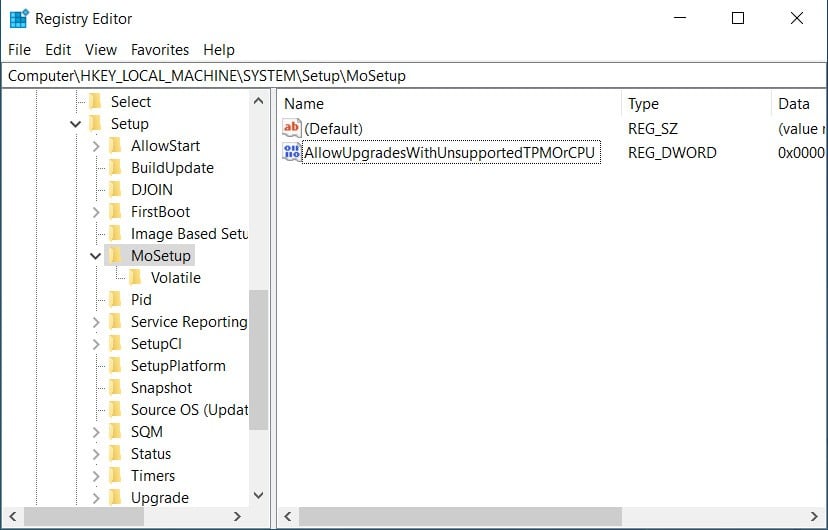828x530 pixels.
Task: Select the BuildUpdate key label
Action: click(x=172, y=168)
